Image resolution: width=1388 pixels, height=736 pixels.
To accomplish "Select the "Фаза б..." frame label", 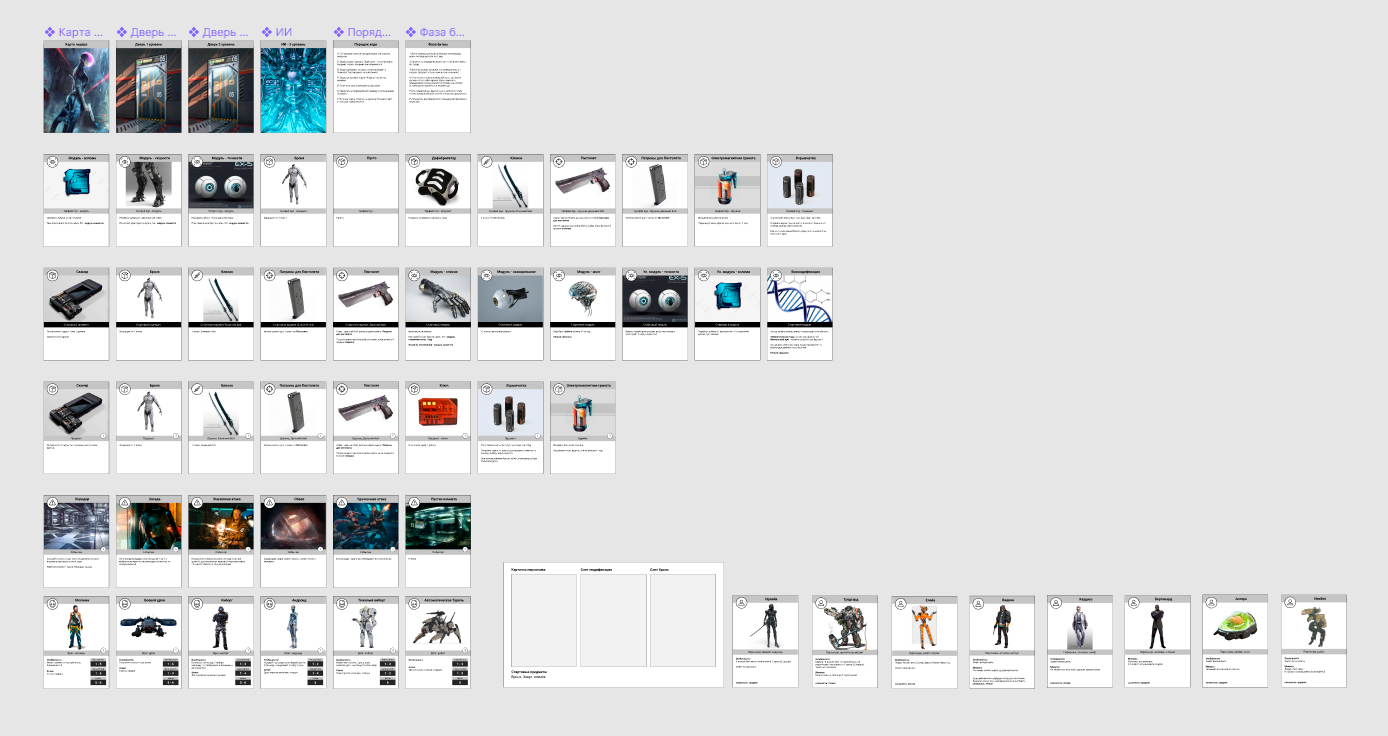I will [435, 32].
